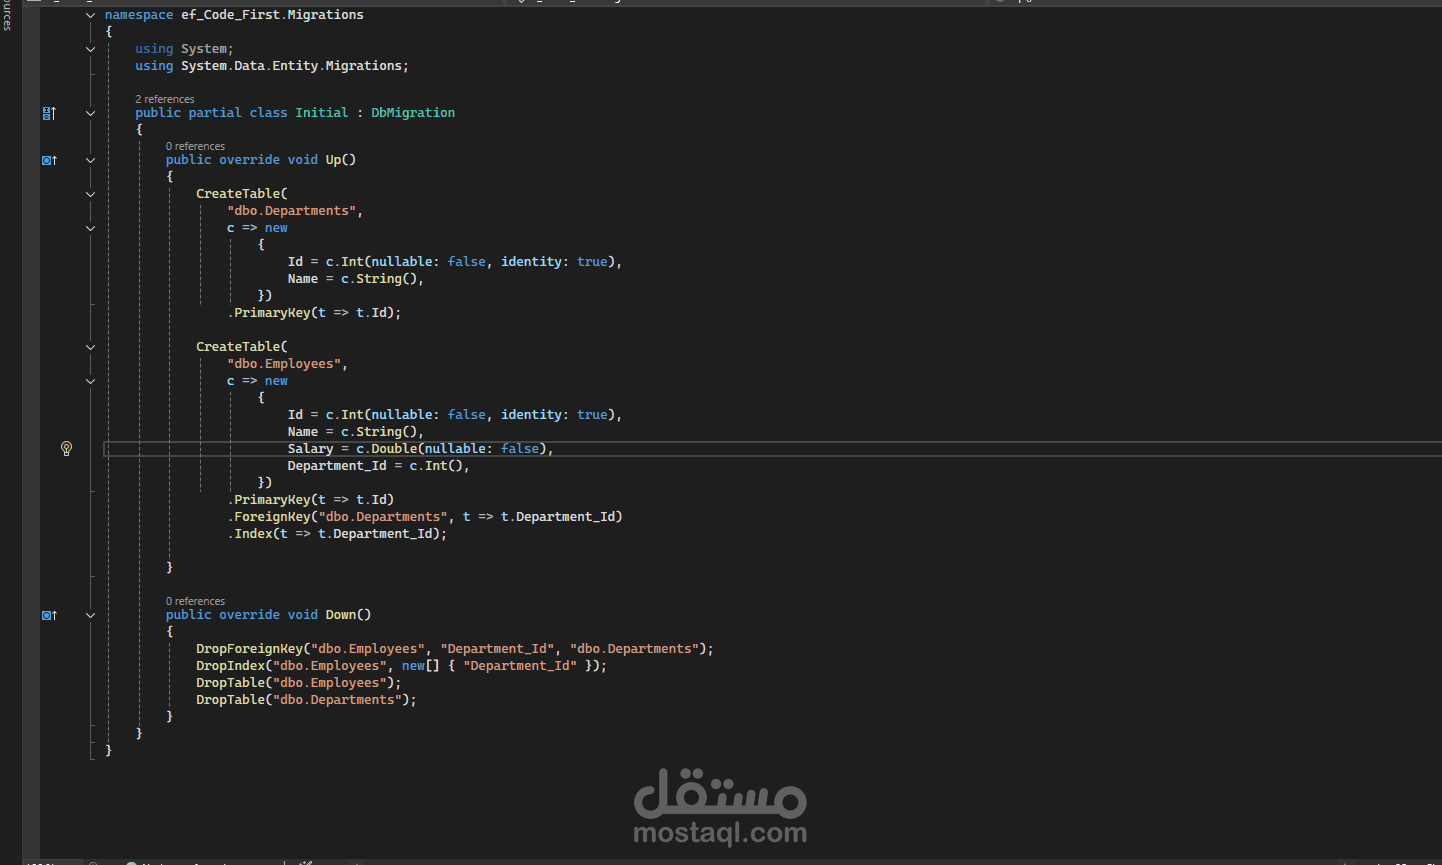Image resolution: width=1442 pixels, height=865 pixels.
Task: Click the "dbo.Departments" string under first CreateTable
Action: [x=291, y=211]
